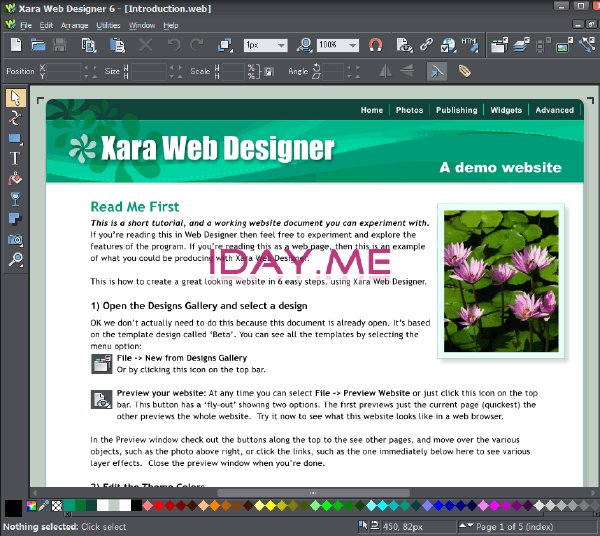Image resolution: width=600 pixels, height=536 pixels.
Task: Flip selection horizontally
Action: click(x=385, y=71)
